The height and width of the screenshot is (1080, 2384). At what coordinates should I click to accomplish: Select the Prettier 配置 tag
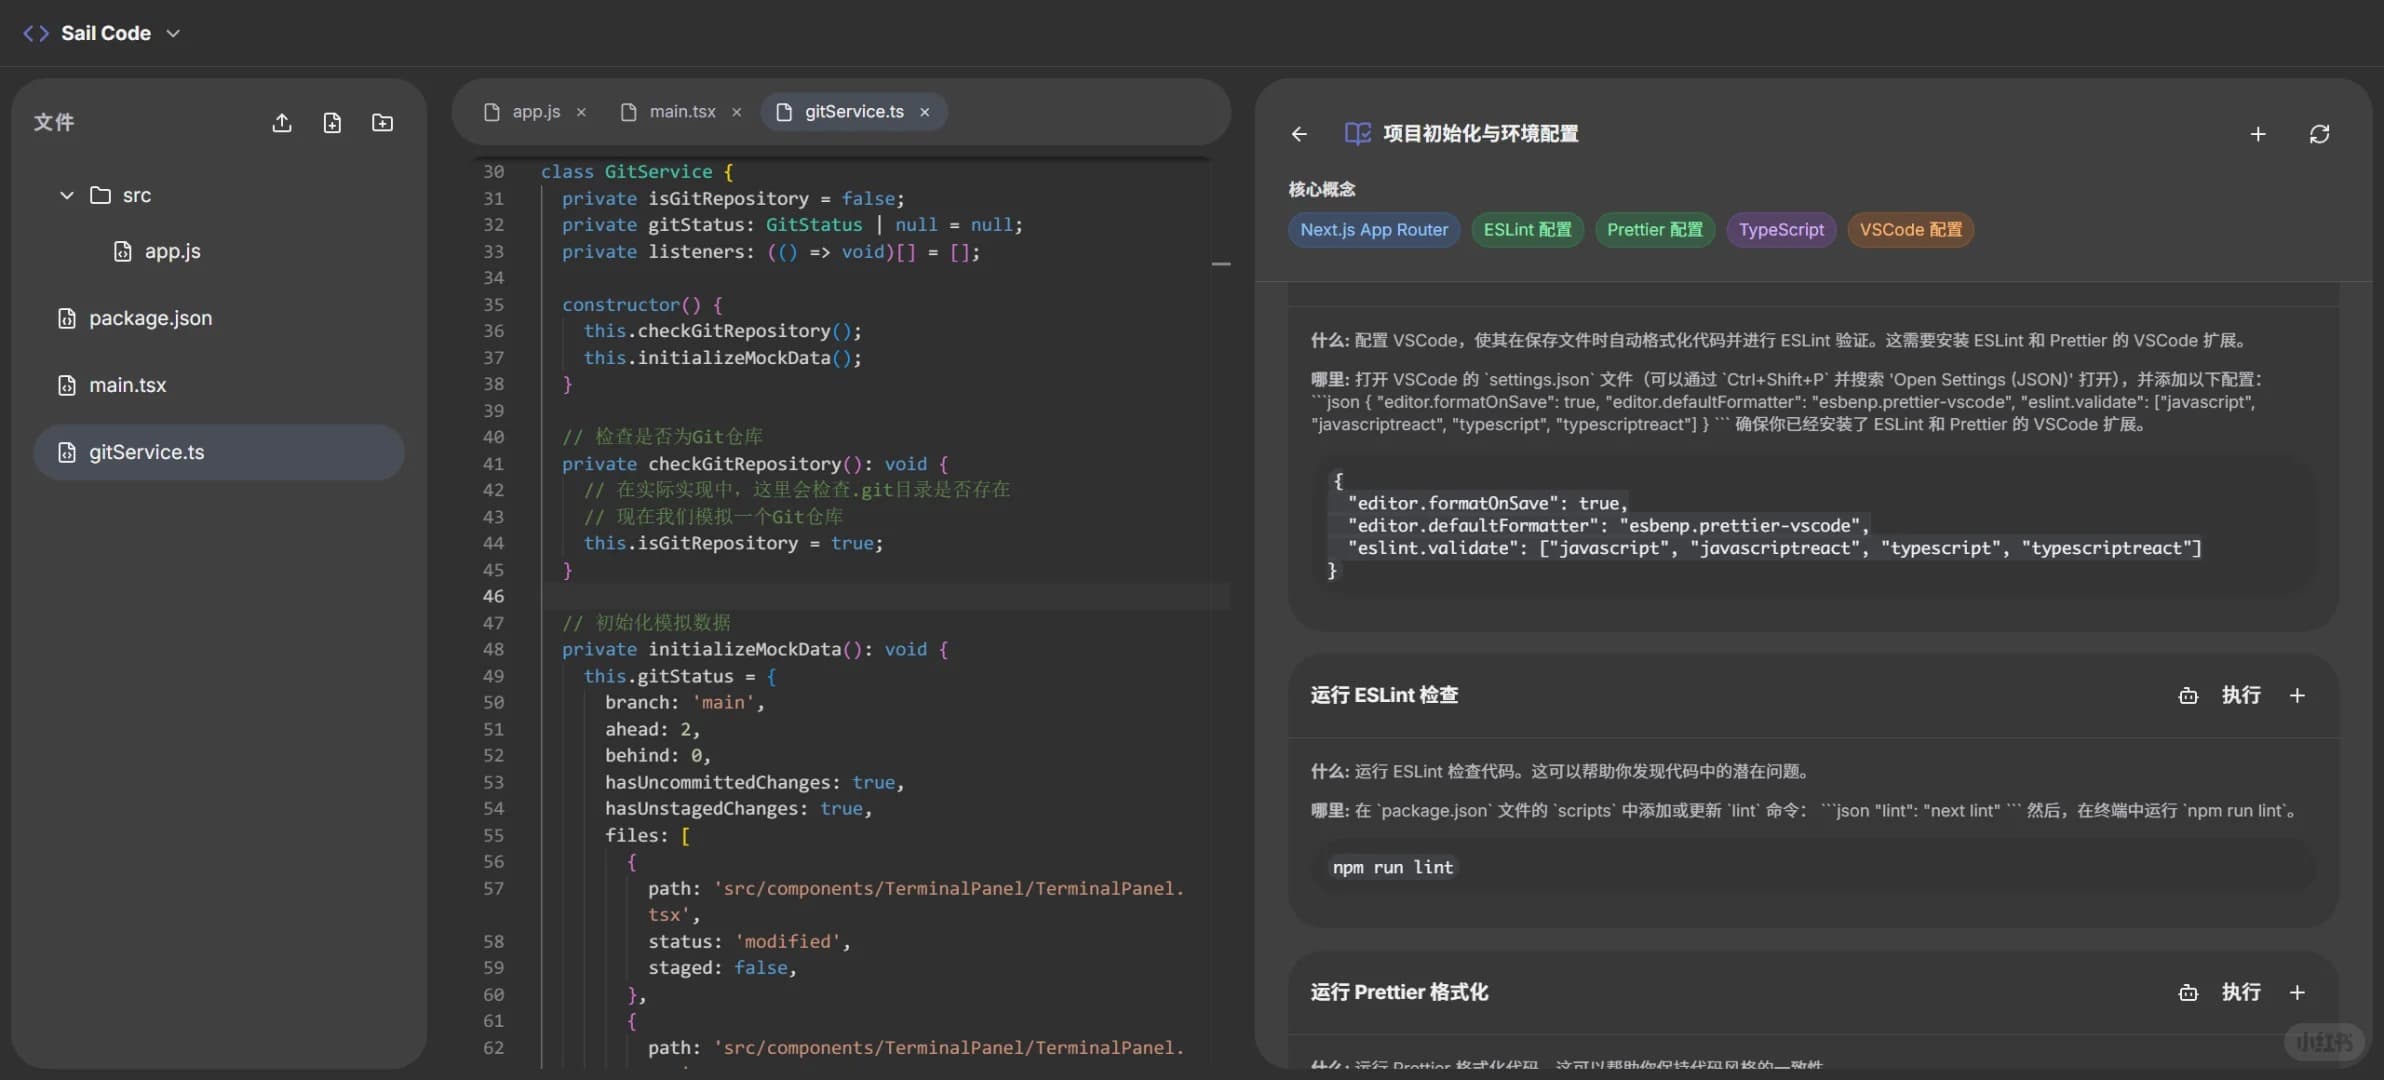coord(1655,230)
